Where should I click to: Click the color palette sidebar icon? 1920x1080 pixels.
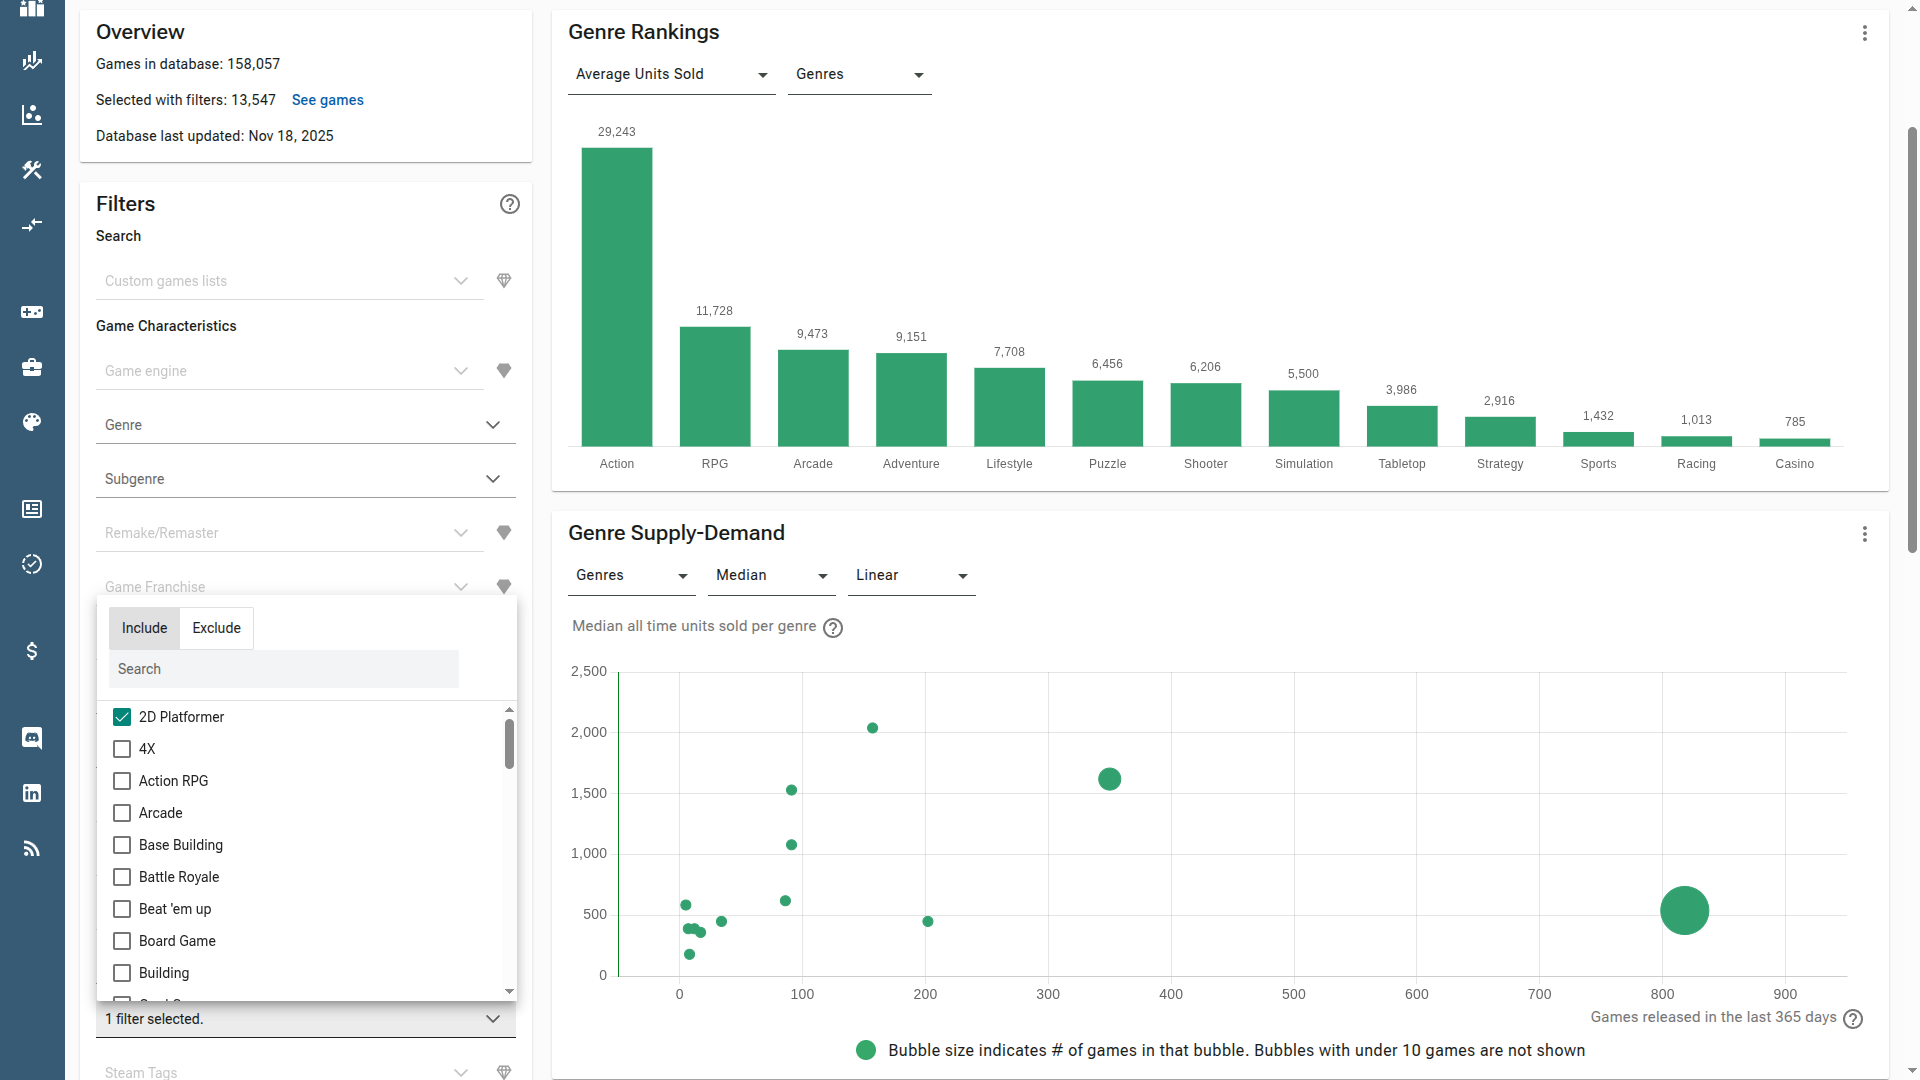[x=32, y=422]
